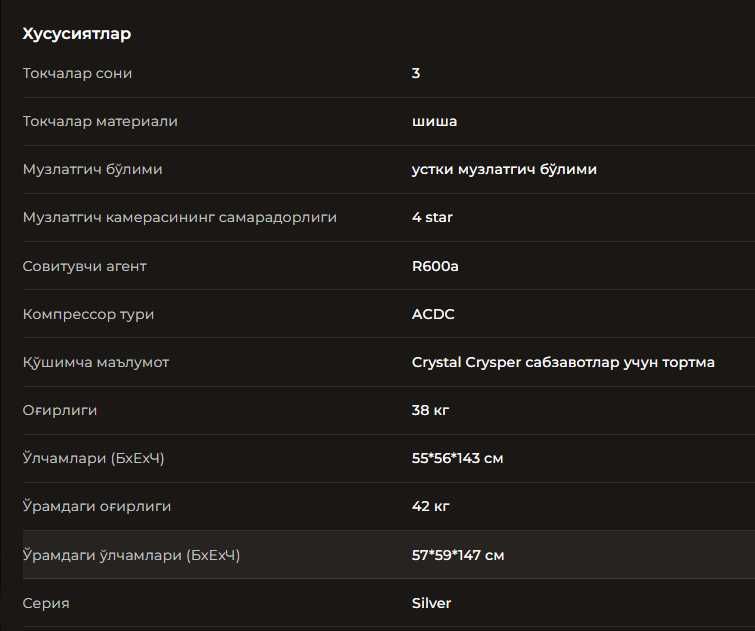Screen dimensions: 755x631
Task: Click the Музлатгич бўлими label
Action: (x=92, y=169)
